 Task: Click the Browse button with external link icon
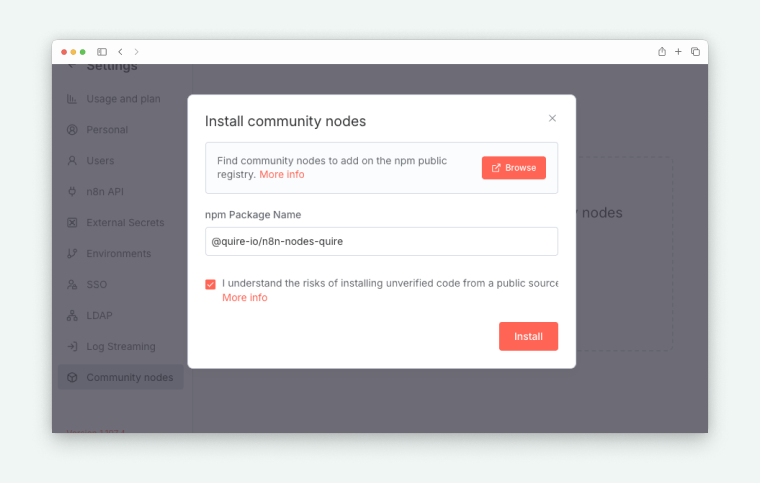tap(513, 168)
